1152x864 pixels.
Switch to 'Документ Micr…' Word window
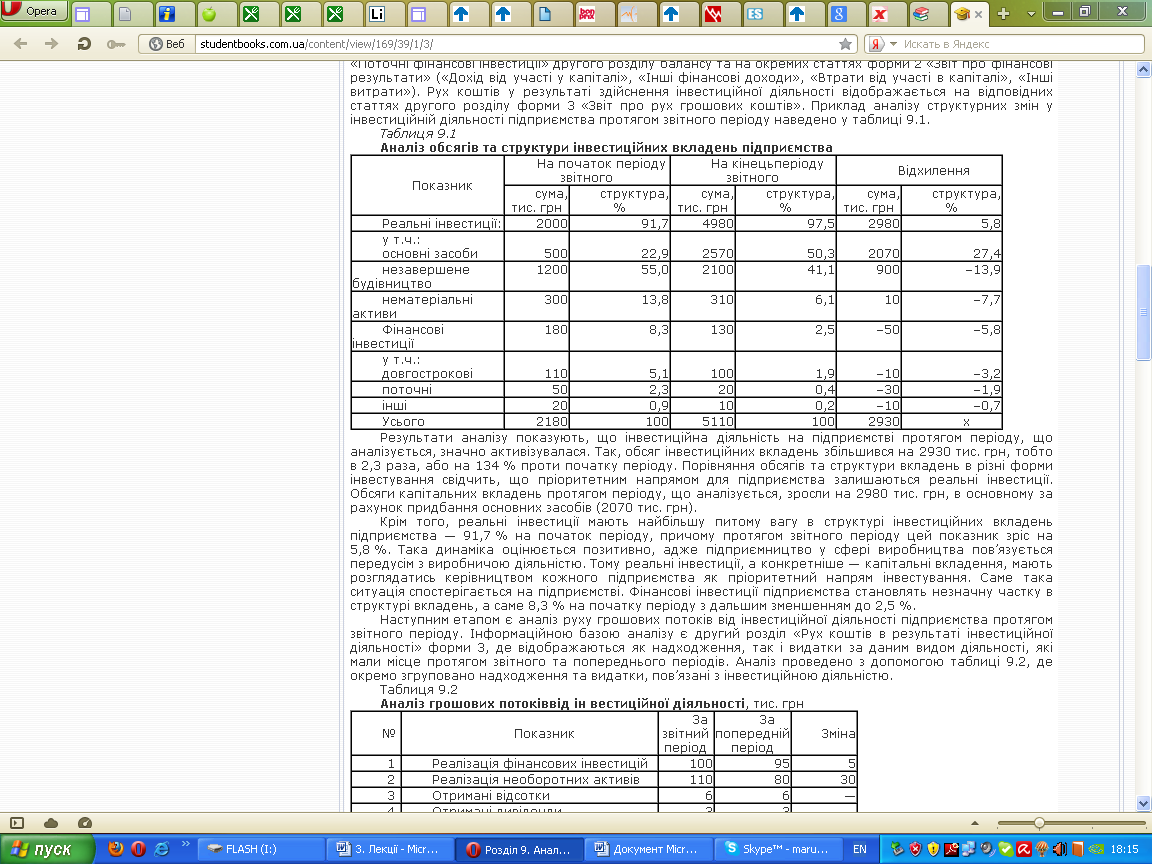click(x=649, y=849)
